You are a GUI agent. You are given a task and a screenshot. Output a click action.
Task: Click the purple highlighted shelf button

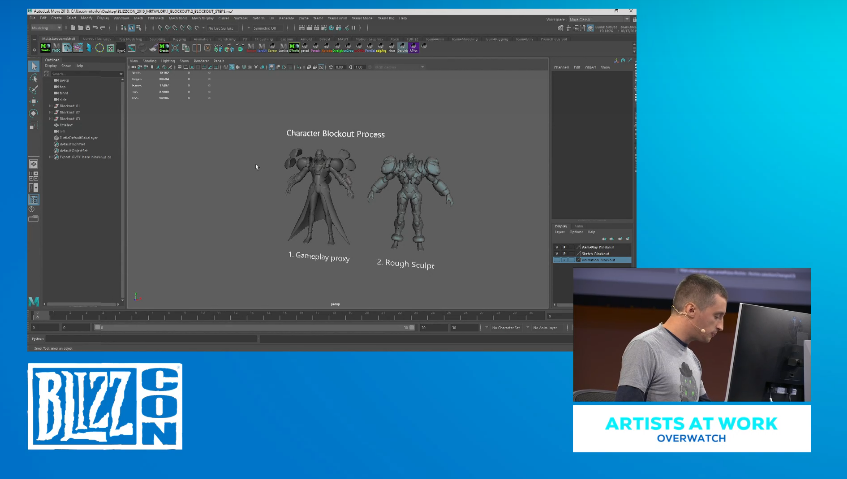point(414,48)
